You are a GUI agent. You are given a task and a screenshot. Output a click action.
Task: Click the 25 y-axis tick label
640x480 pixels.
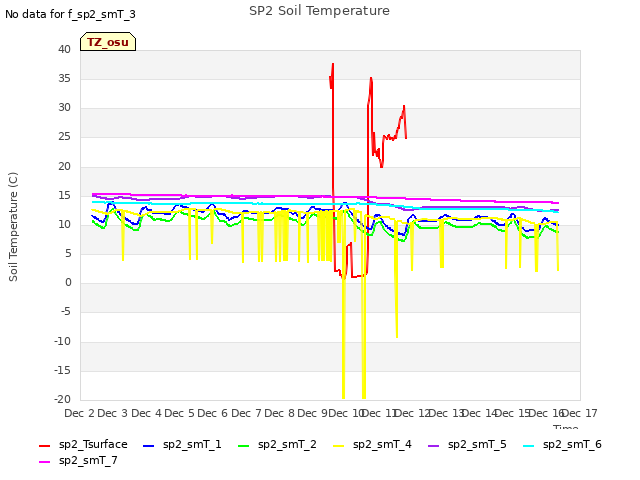64,137
